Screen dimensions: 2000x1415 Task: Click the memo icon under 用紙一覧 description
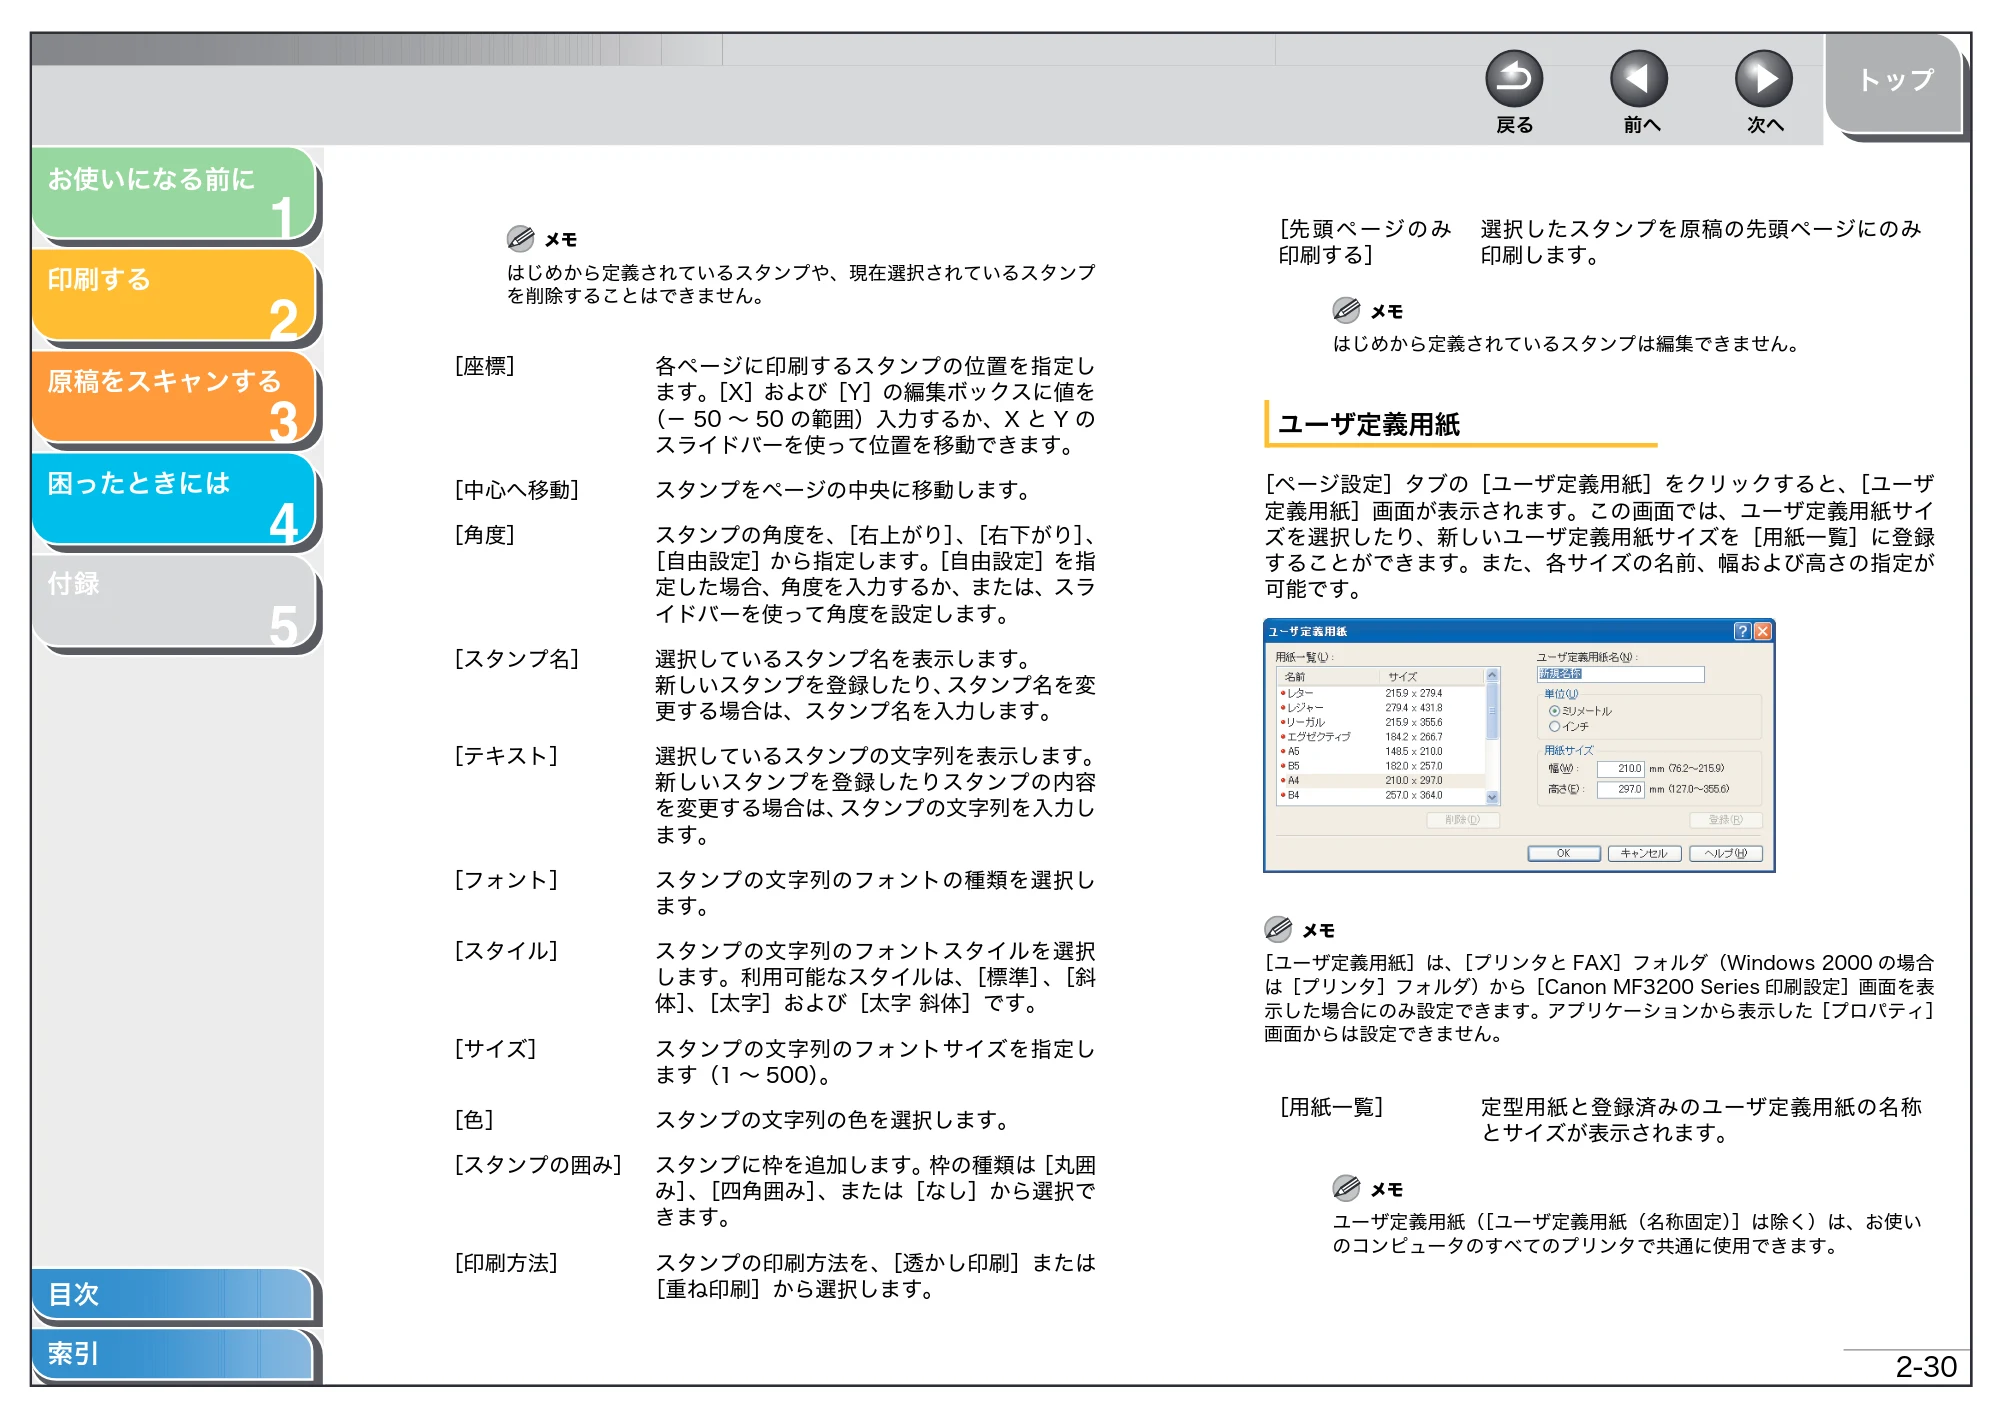[1346, 1188]
